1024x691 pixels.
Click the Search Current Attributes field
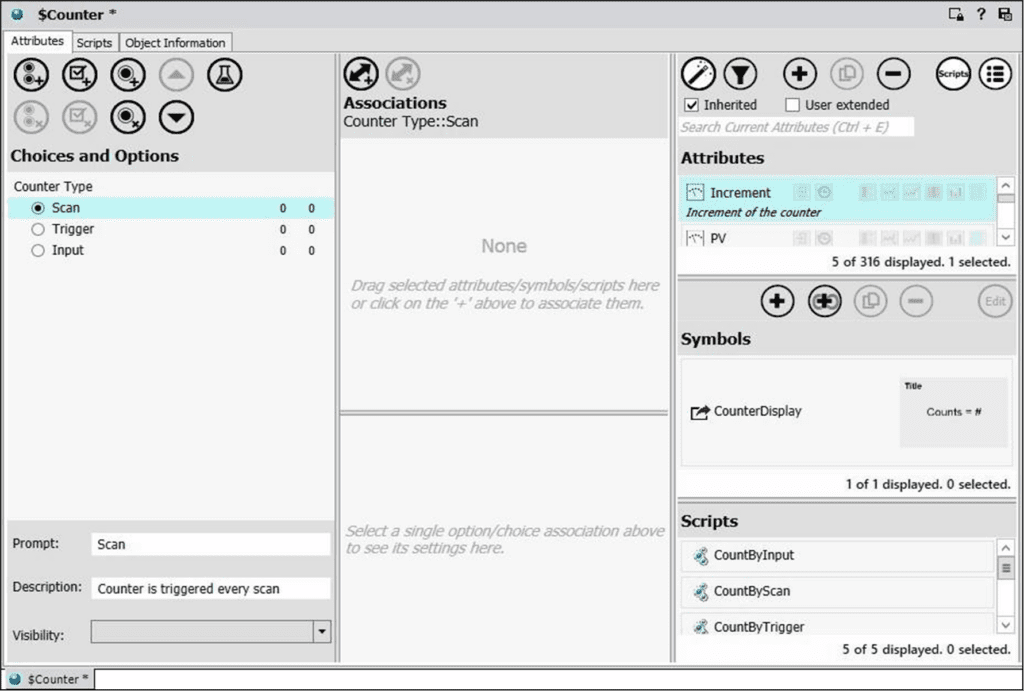click(x=795, y=127)
